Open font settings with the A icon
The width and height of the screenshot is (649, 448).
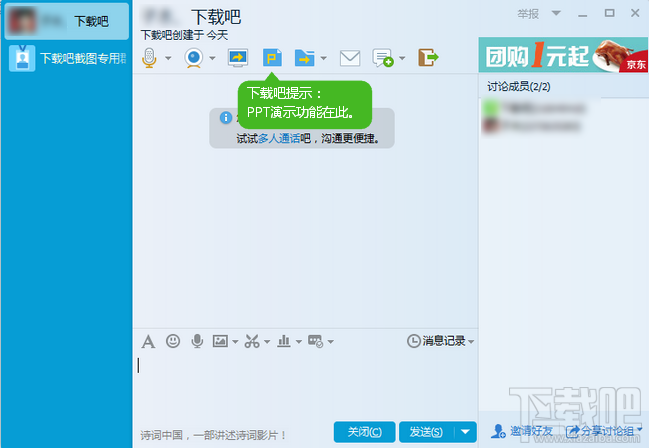[148, 342]
